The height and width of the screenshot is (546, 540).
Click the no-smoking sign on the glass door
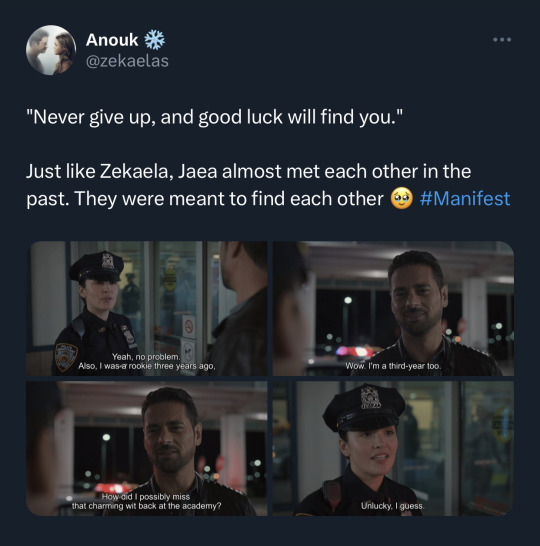pos(189,327)
